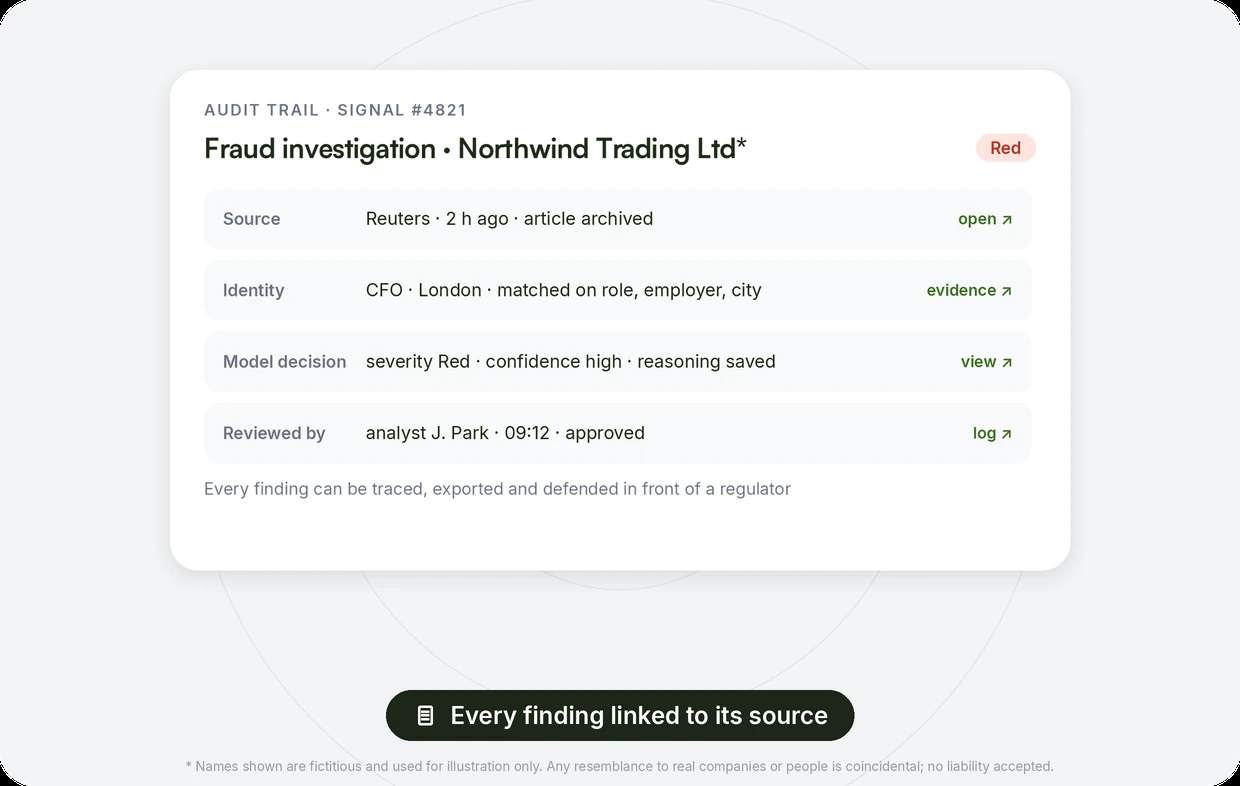Open the archived Reuters source article
The width and height of the screenshot is (1240, 786).
coord(985,219)
